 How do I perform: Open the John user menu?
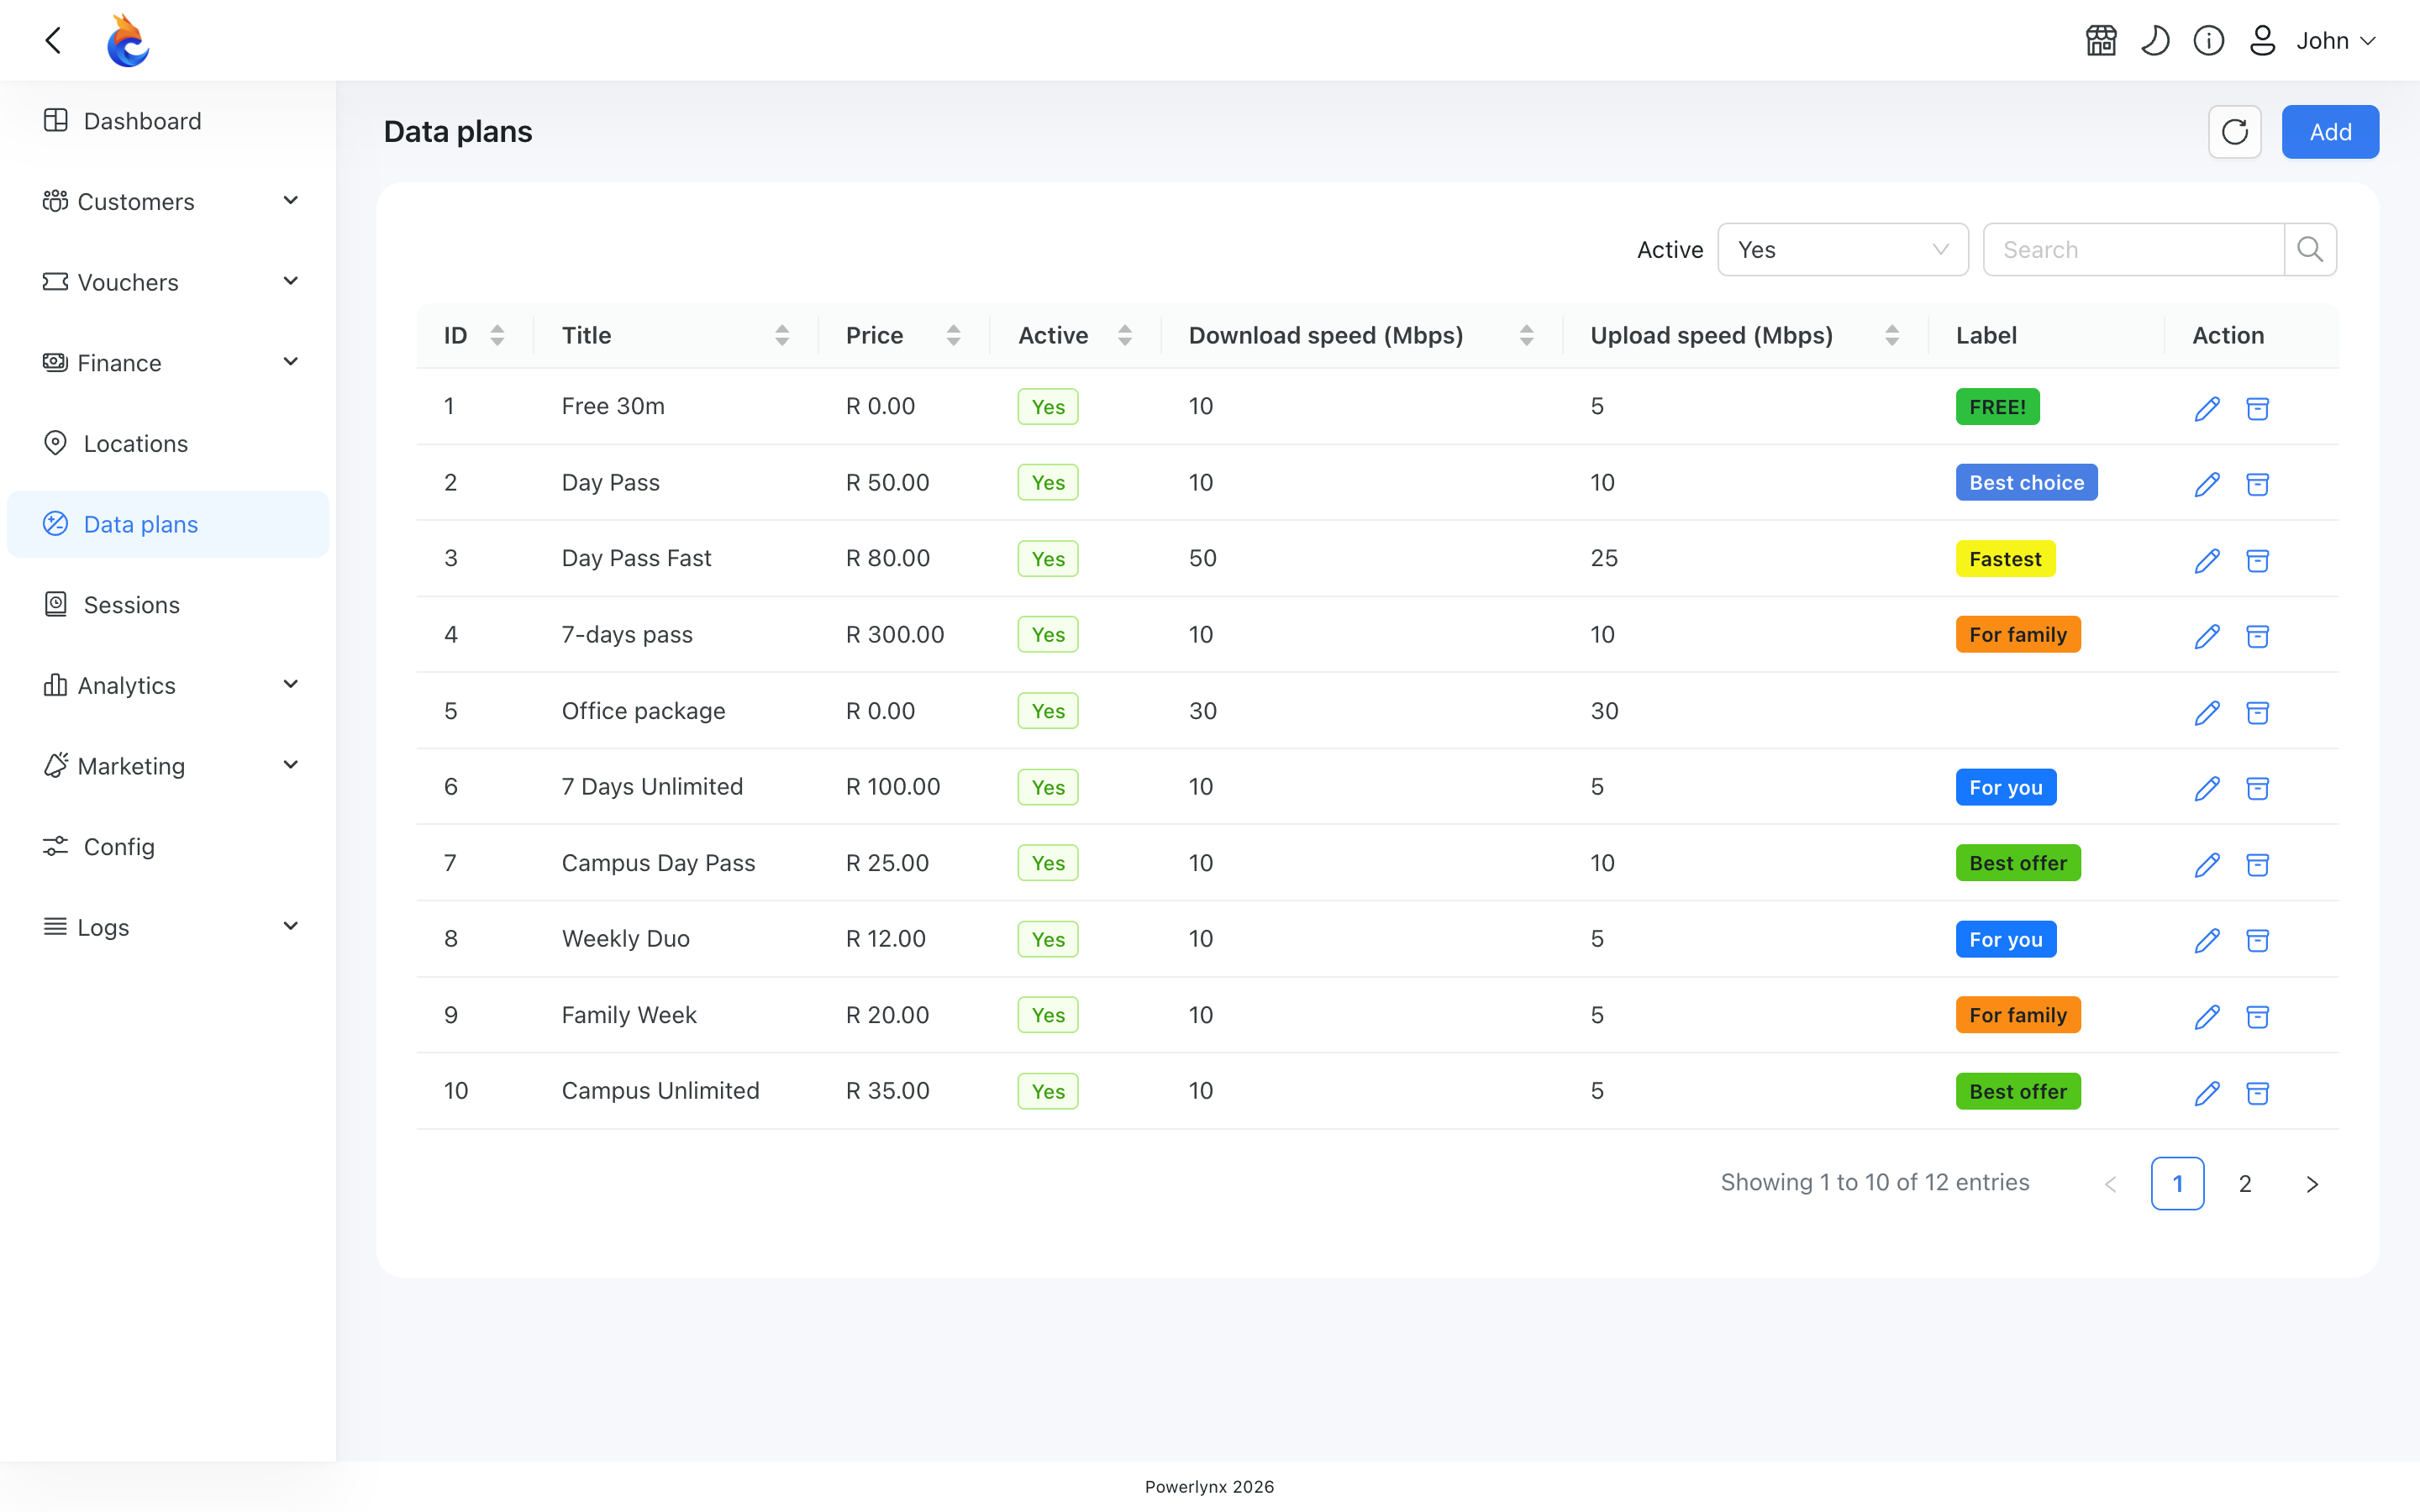(2312, 41)
